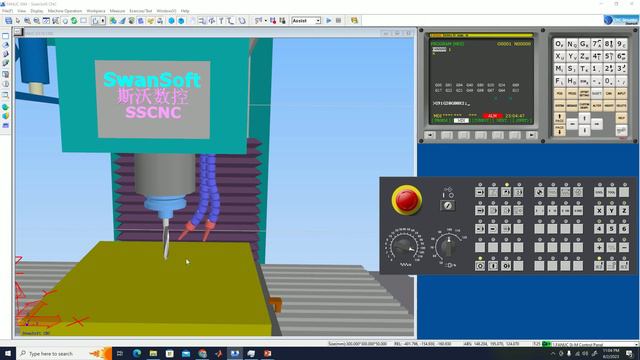Image resolution: width=640 pixels, height=360 pixels.
Task: Click the number 9 key on MDI keypad
Action: (621, 44)
